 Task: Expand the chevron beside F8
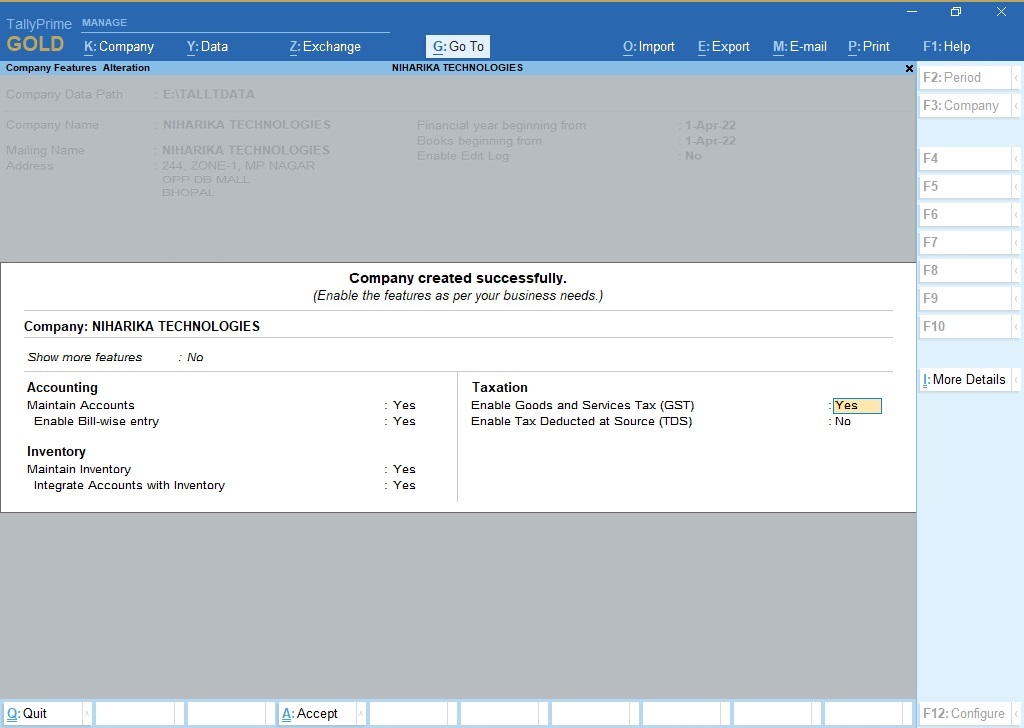coord(1016,271)
